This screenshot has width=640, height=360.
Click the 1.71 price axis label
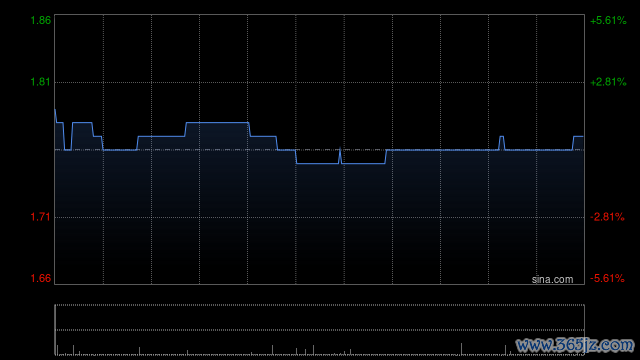41,217
